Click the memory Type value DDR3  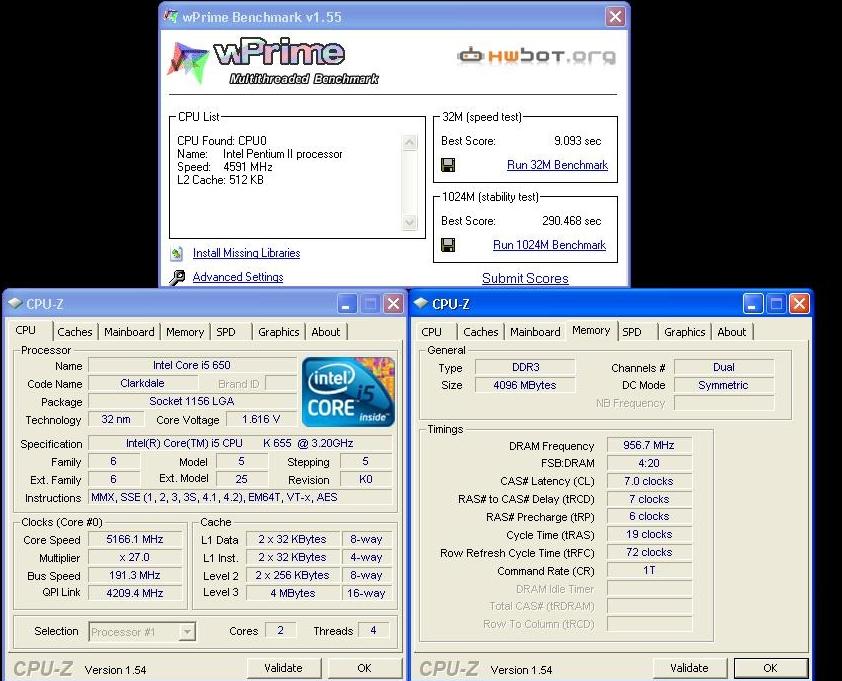tap(525, 367)
